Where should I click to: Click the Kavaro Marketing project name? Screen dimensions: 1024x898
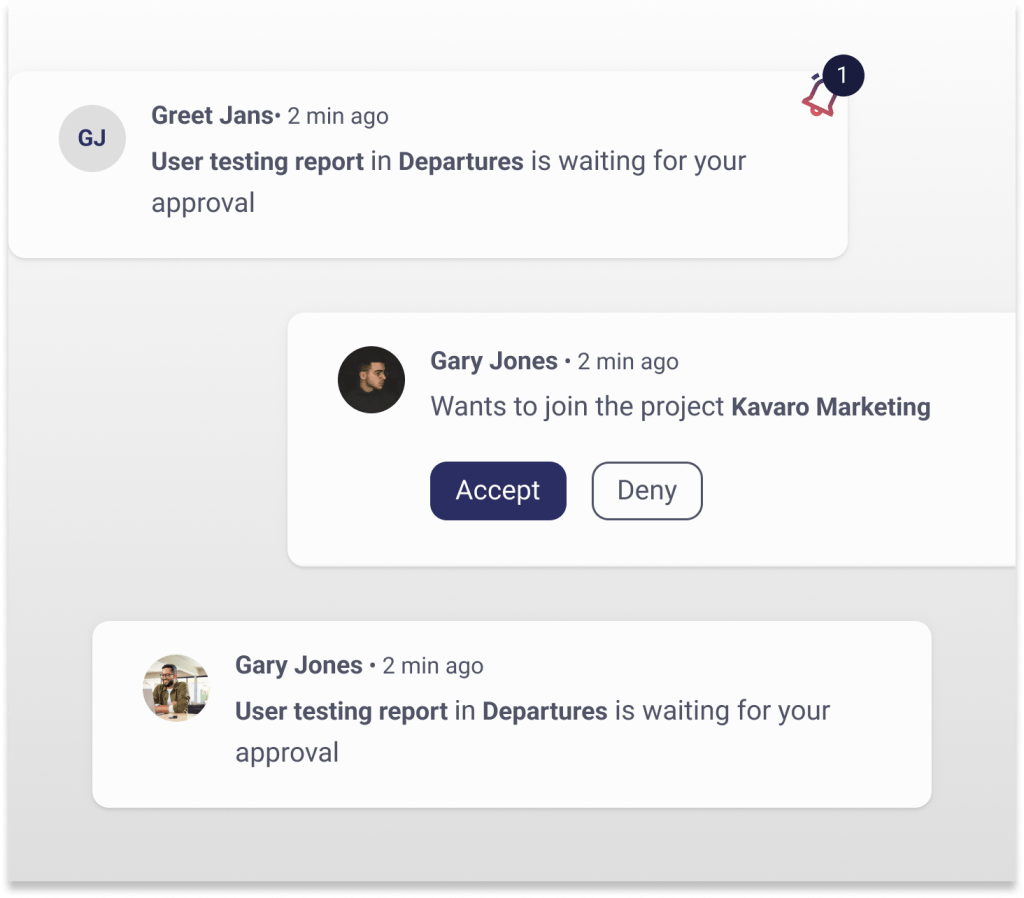pyautogui.click(x=829, y=407)
